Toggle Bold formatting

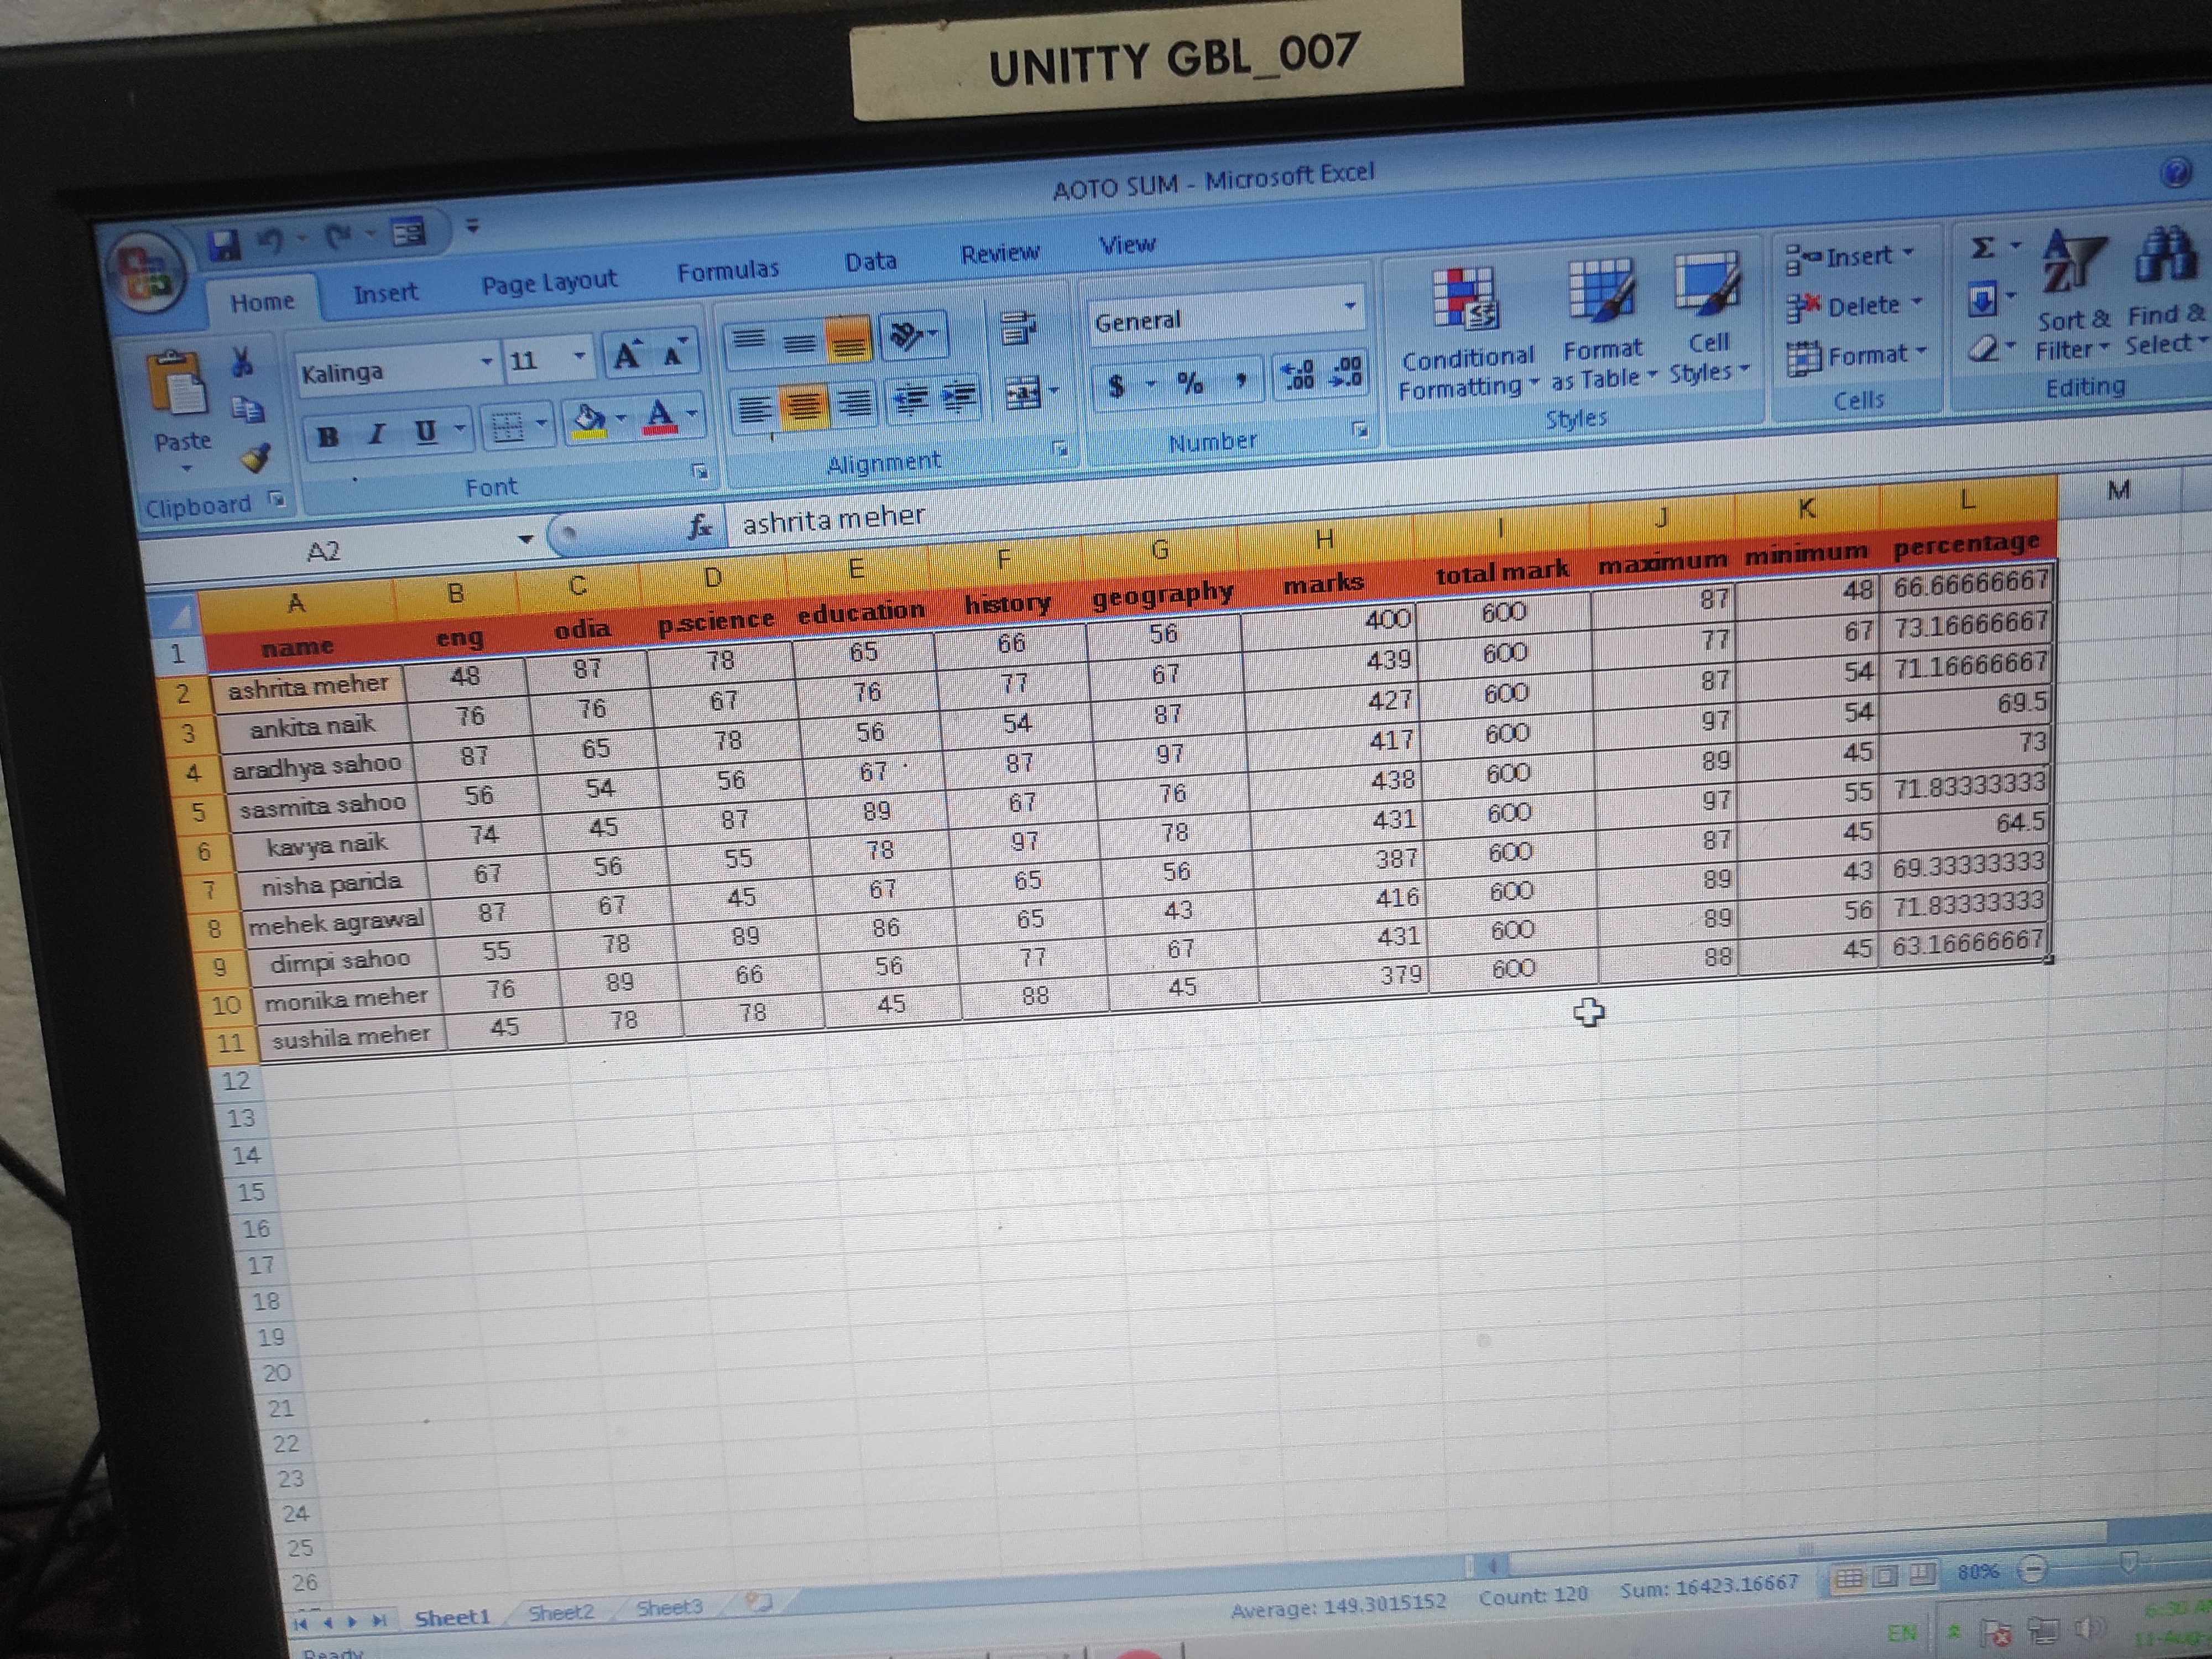327,436
